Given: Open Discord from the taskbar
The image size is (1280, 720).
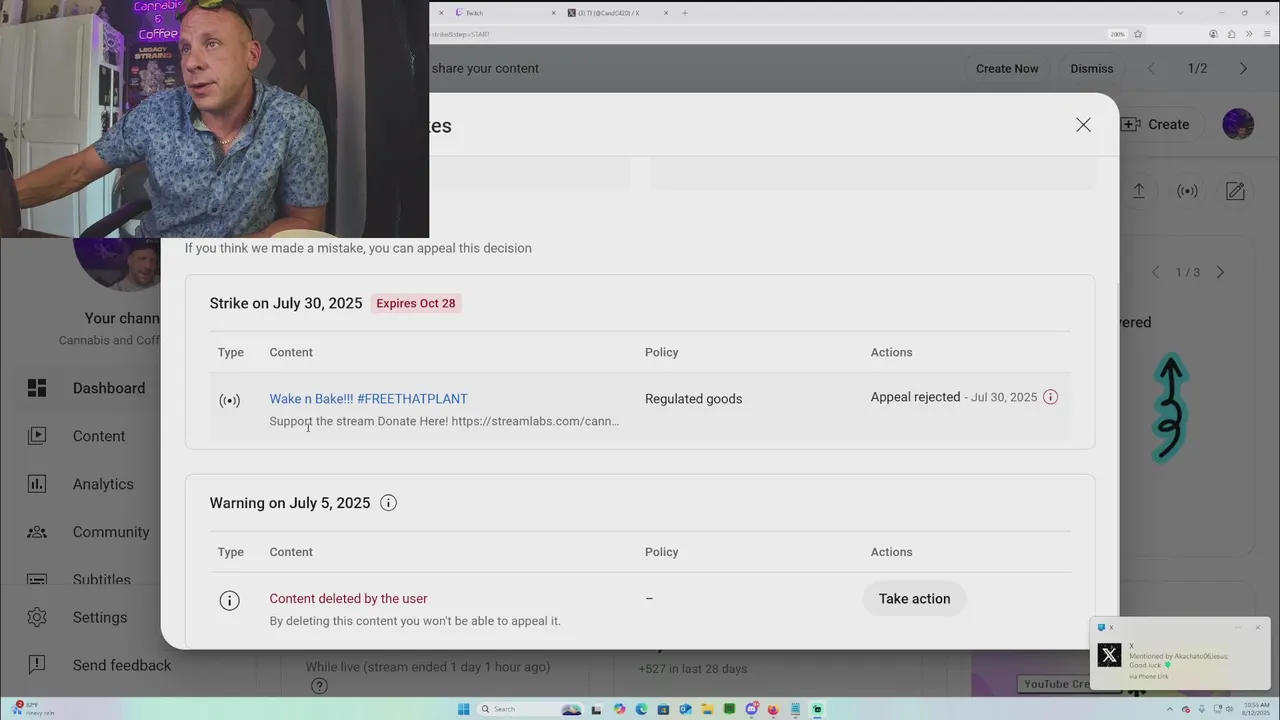Looking at the screenshot, I should [x=751, y=709].
